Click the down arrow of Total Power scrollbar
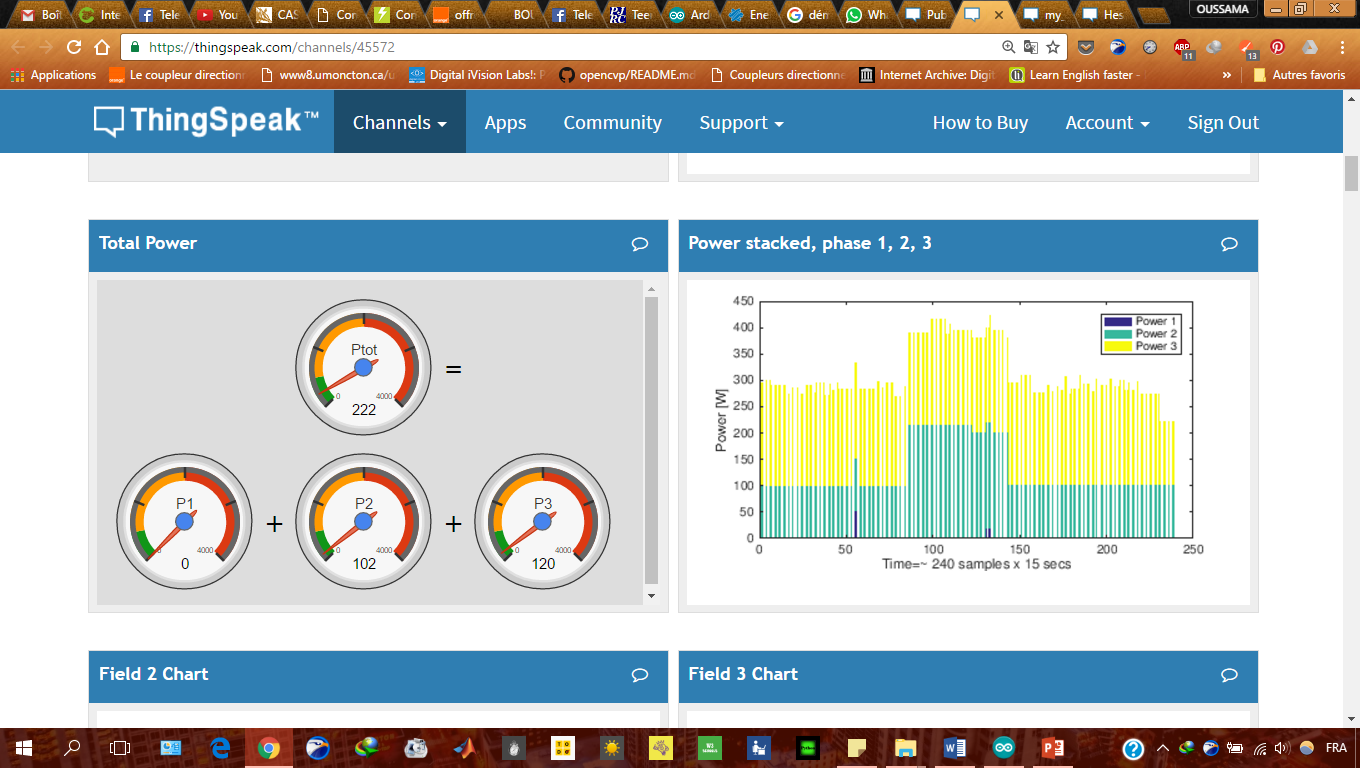The width and height of the screenshot is (1360, 768). pos(652,596)
